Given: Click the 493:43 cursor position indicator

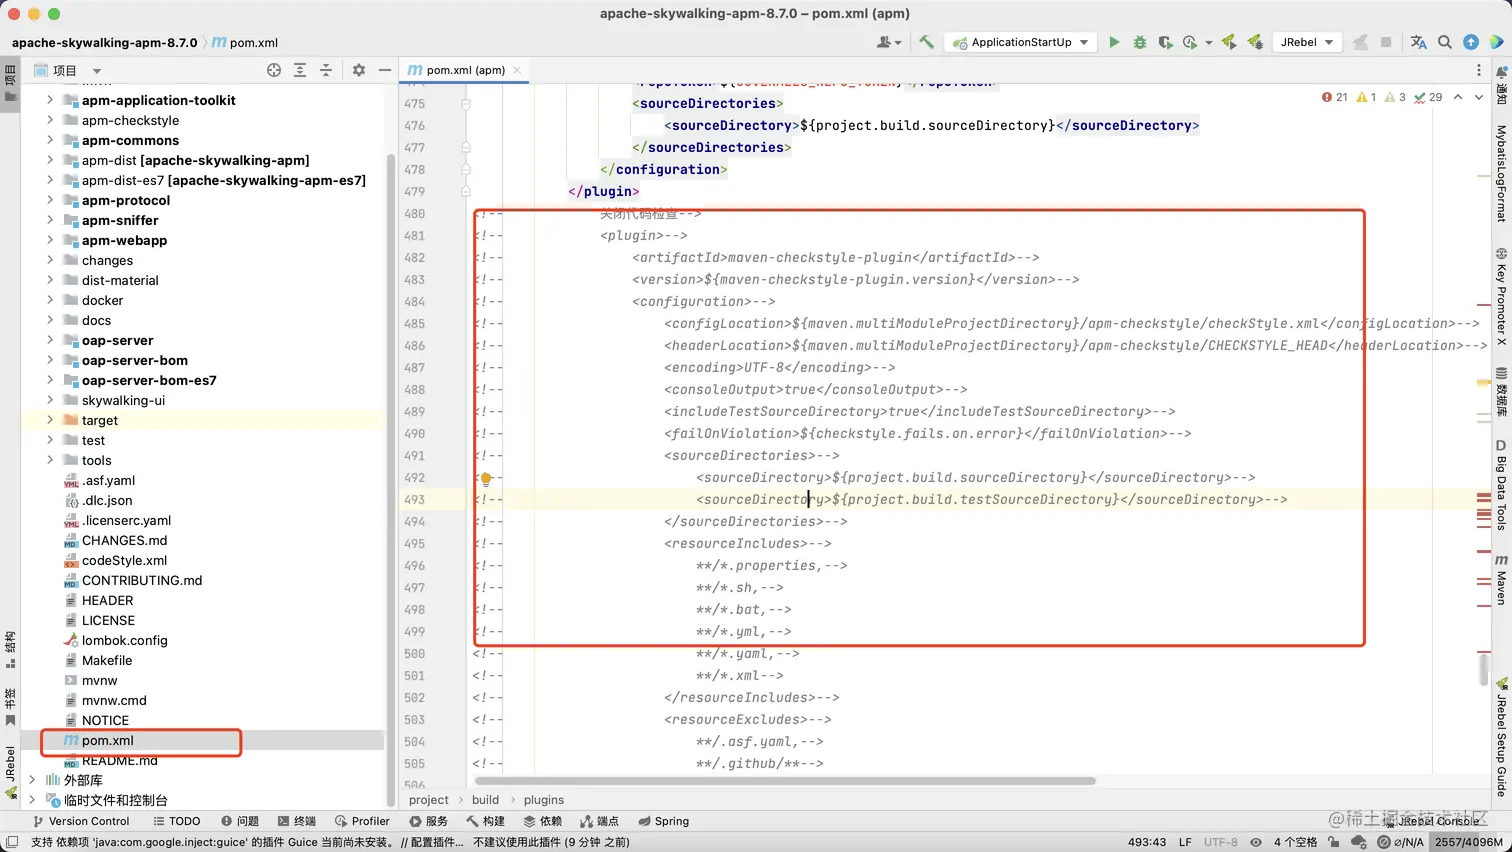Looking at the screenshot, I should [x=1147, y=842].
